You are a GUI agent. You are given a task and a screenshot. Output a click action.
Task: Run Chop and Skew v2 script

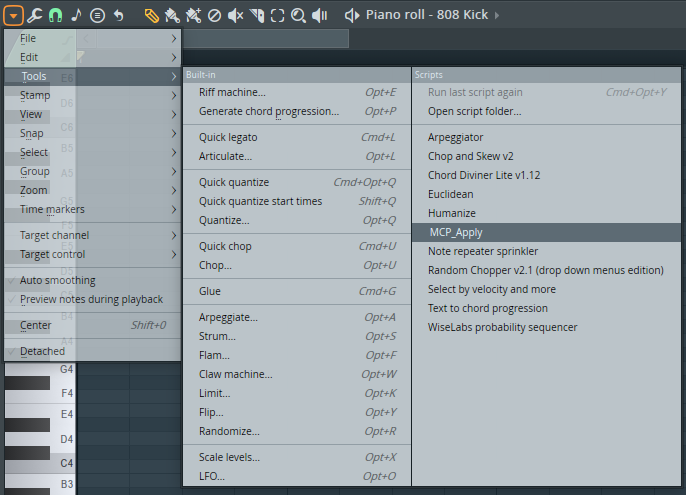click(x=546, y=156)
